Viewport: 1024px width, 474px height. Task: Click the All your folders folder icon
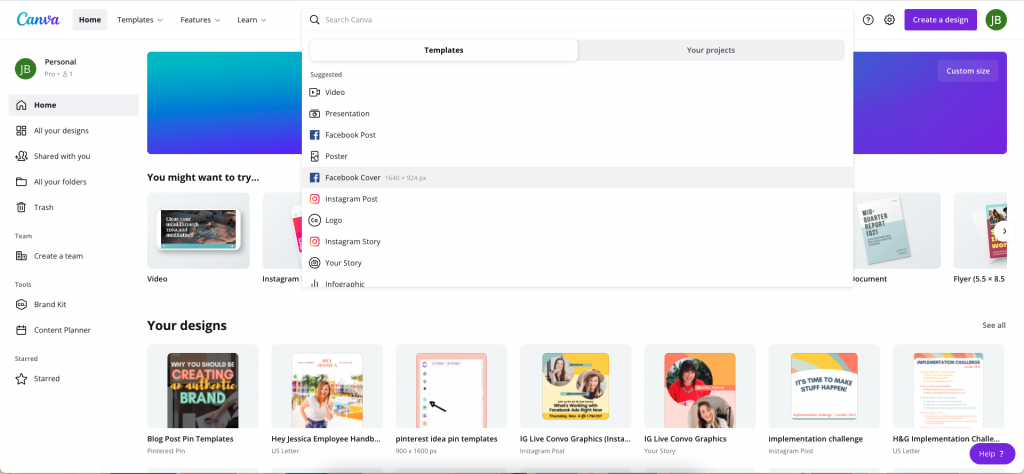tap(22, 182)
